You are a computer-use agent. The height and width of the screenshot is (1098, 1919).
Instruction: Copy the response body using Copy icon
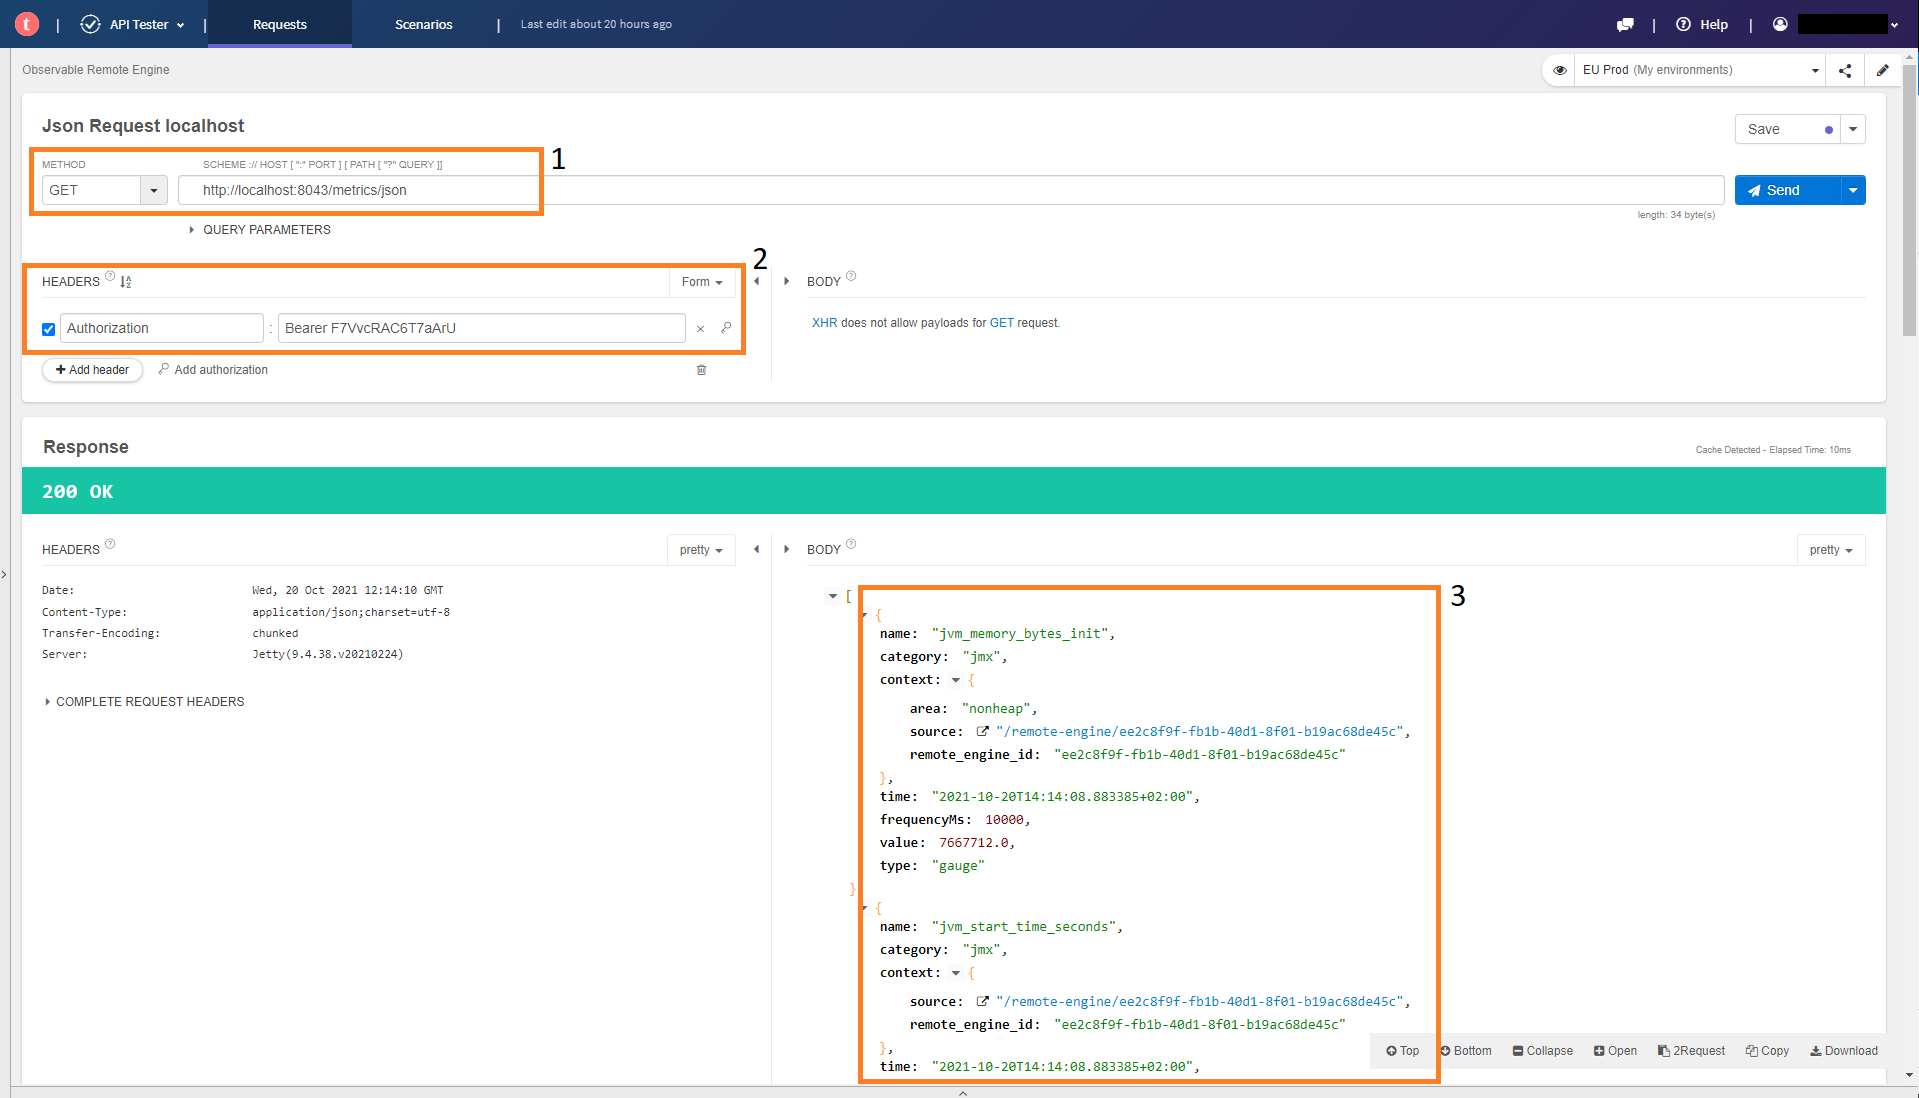click(x=1767, y=1051)
